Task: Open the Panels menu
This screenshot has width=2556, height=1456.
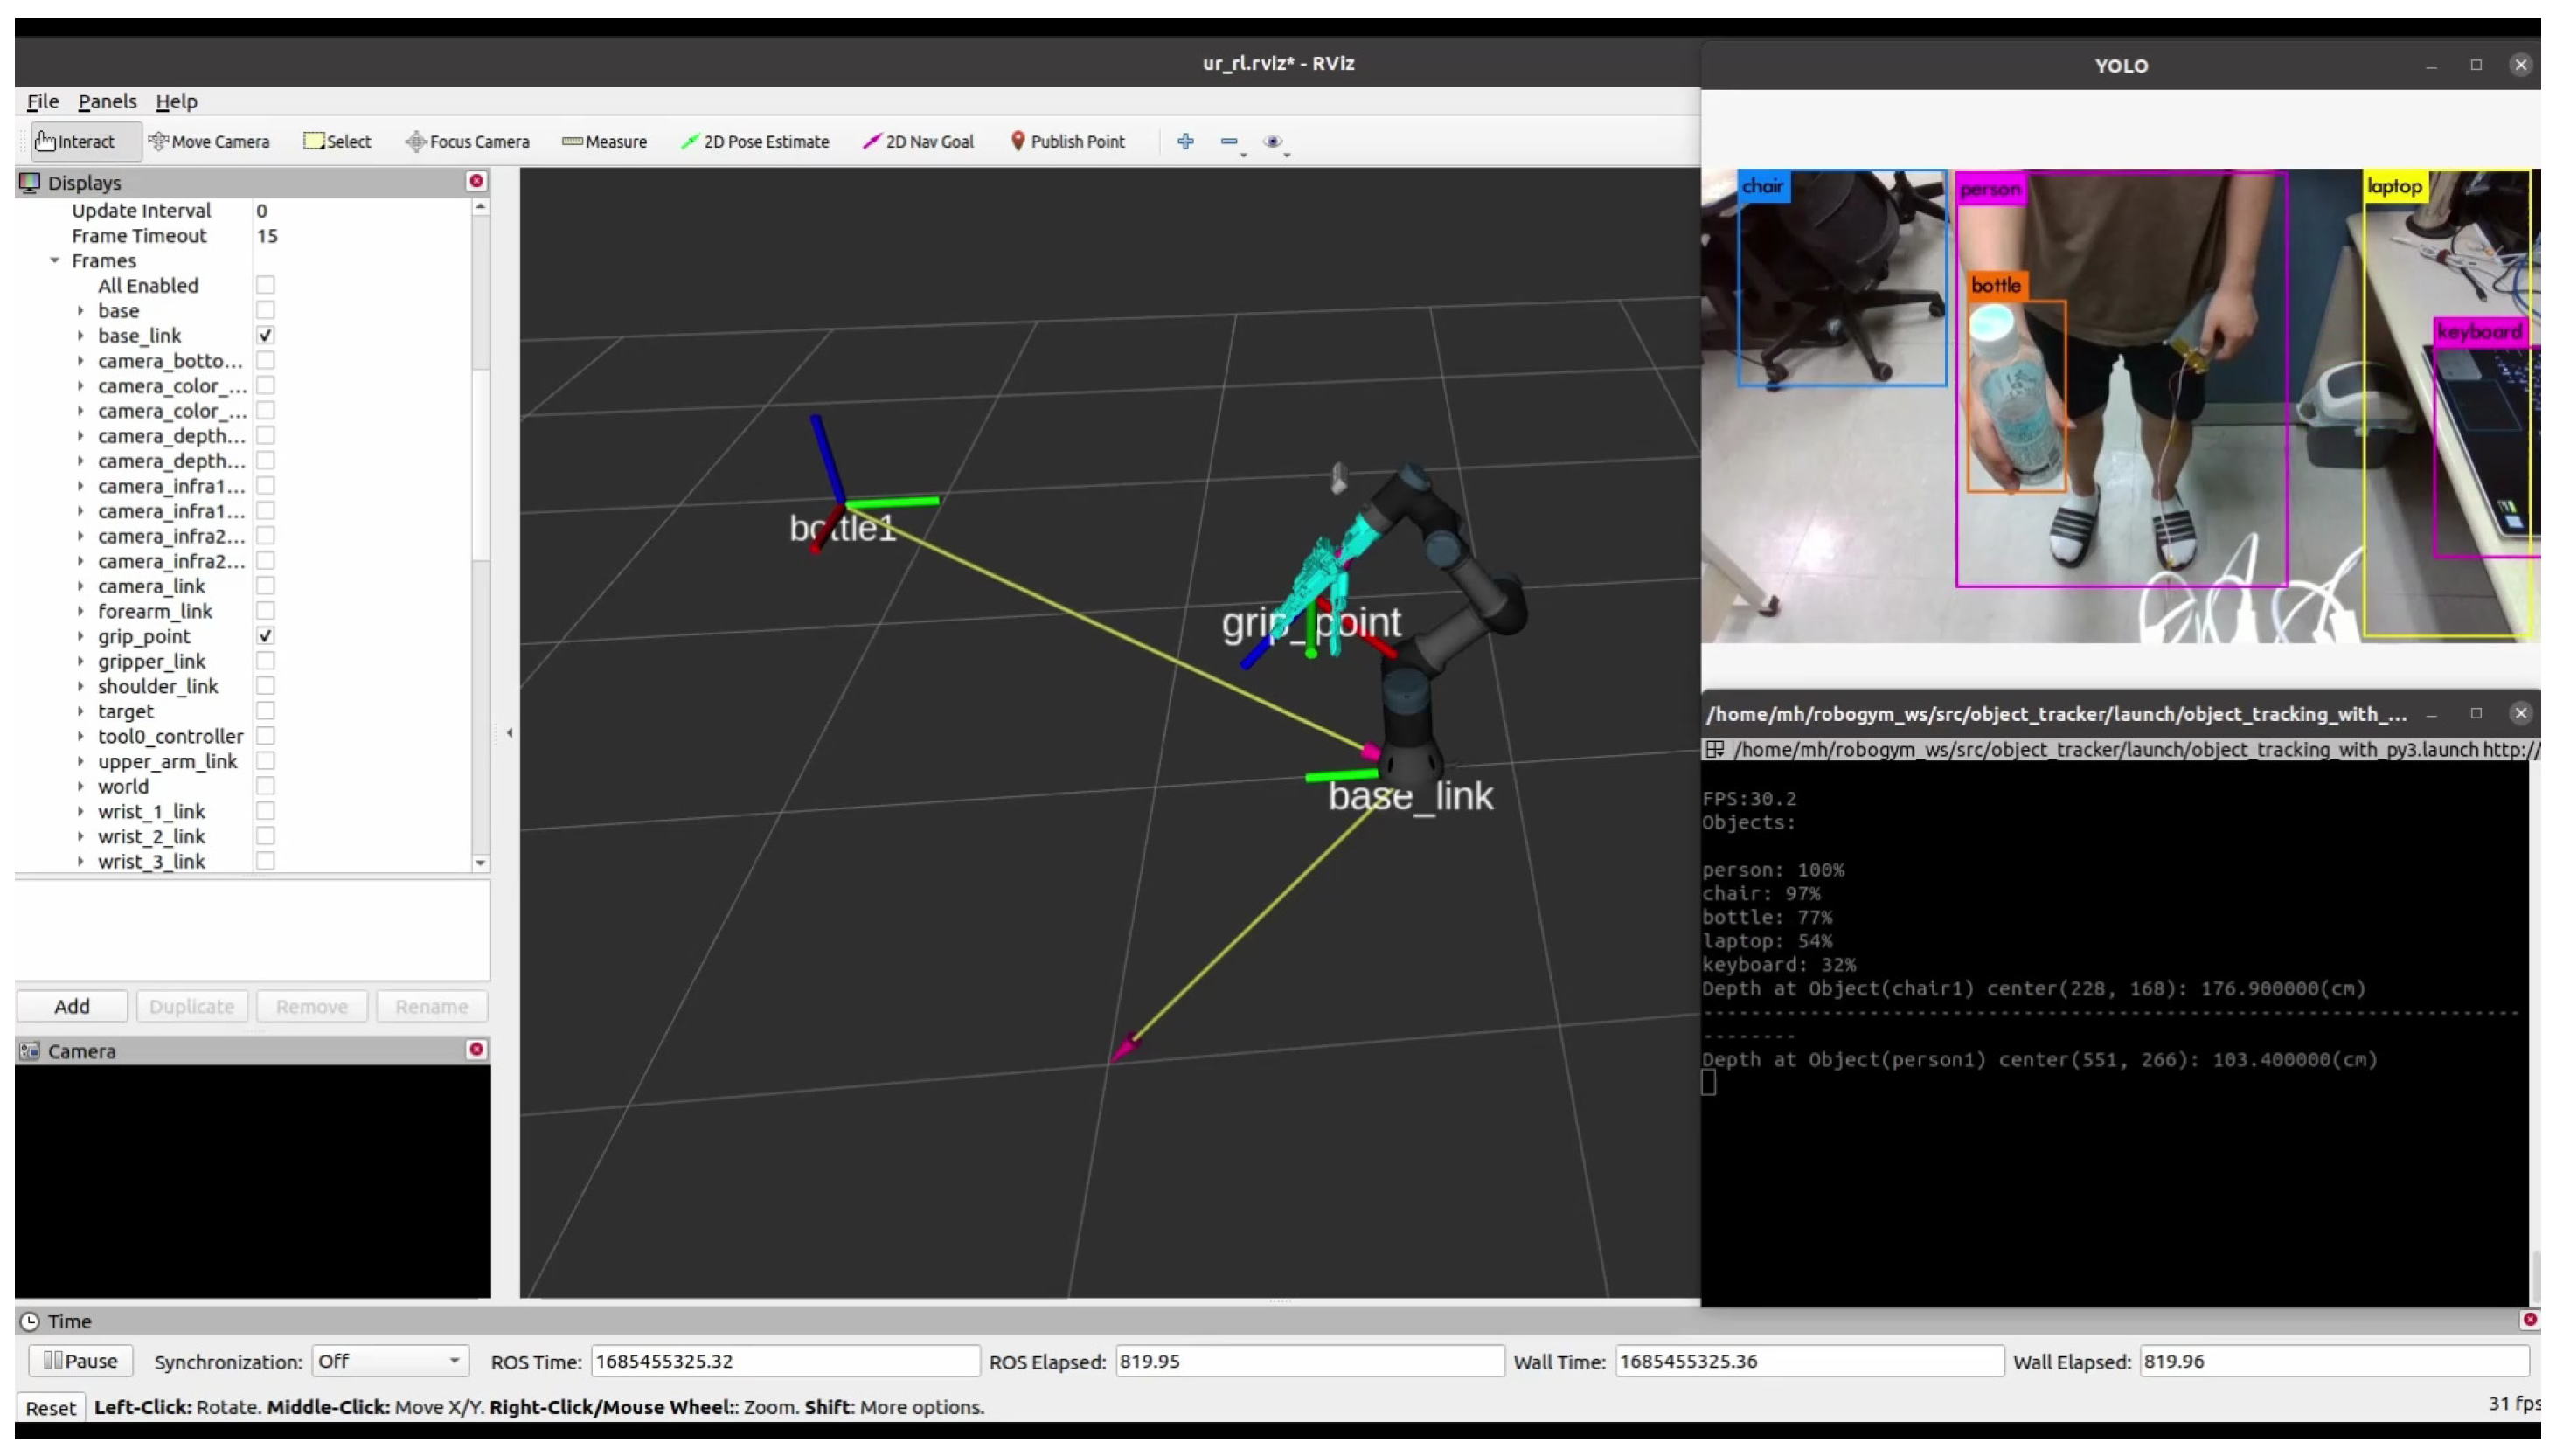Action: coord(107,101)
